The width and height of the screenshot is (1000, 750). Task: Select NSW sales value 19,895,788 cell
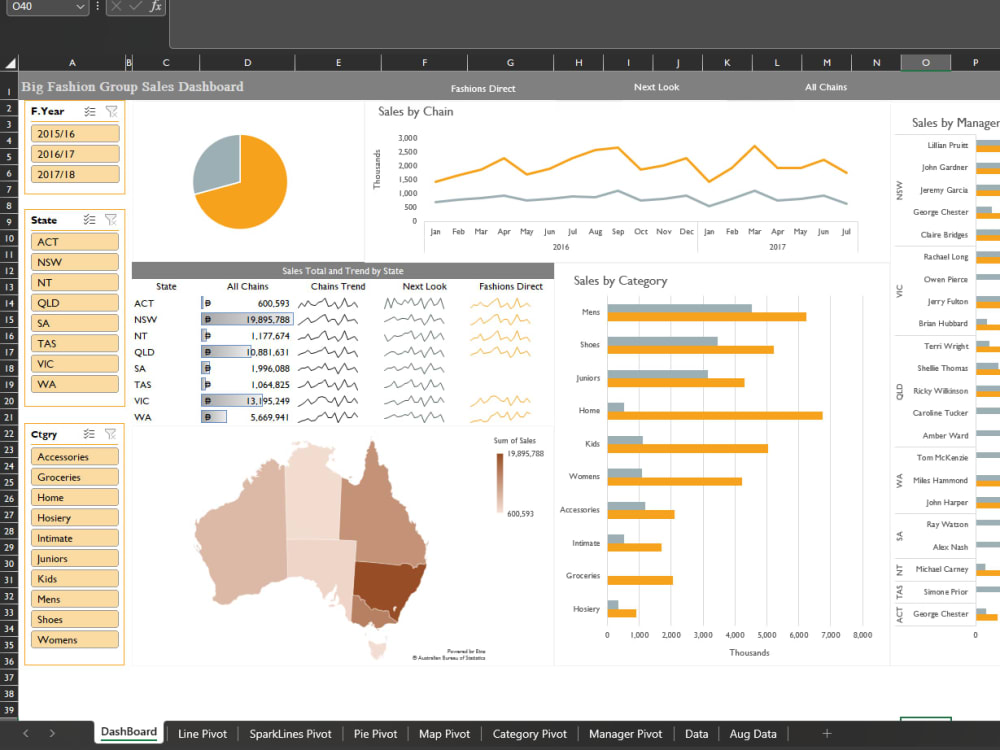click(x=247, y=320)
